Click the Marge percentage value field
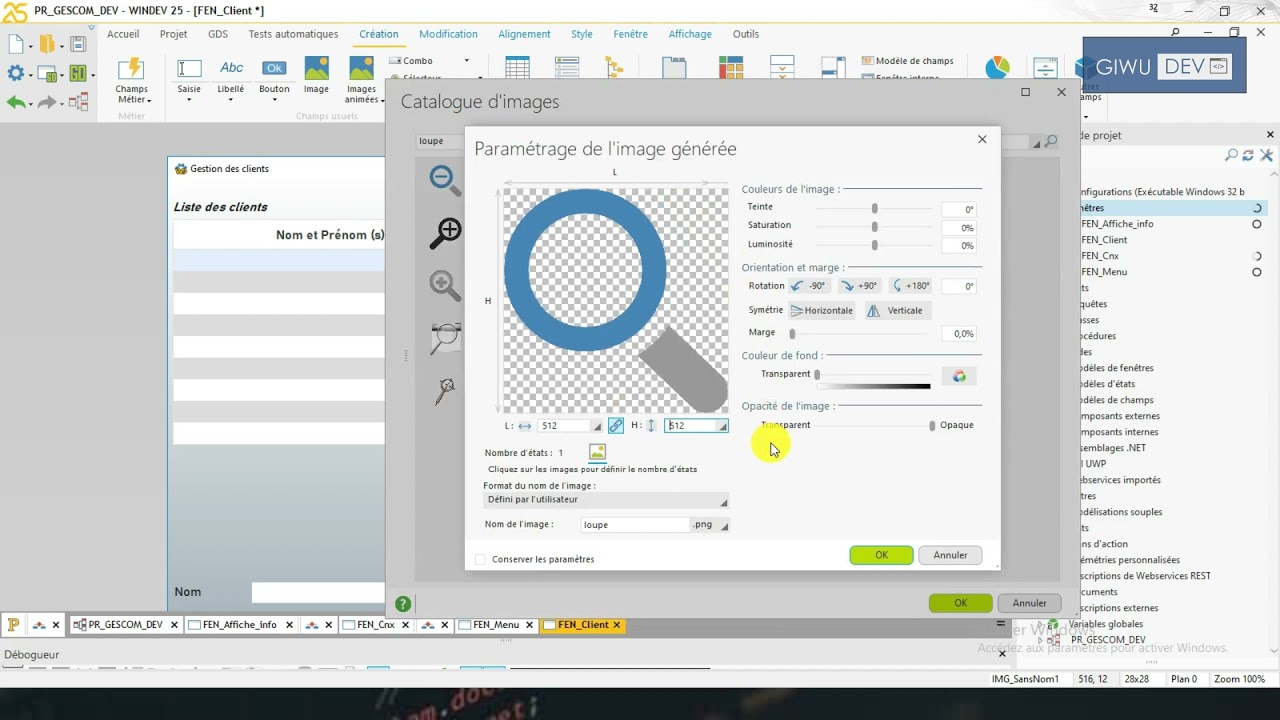 (x=958, y=334)
